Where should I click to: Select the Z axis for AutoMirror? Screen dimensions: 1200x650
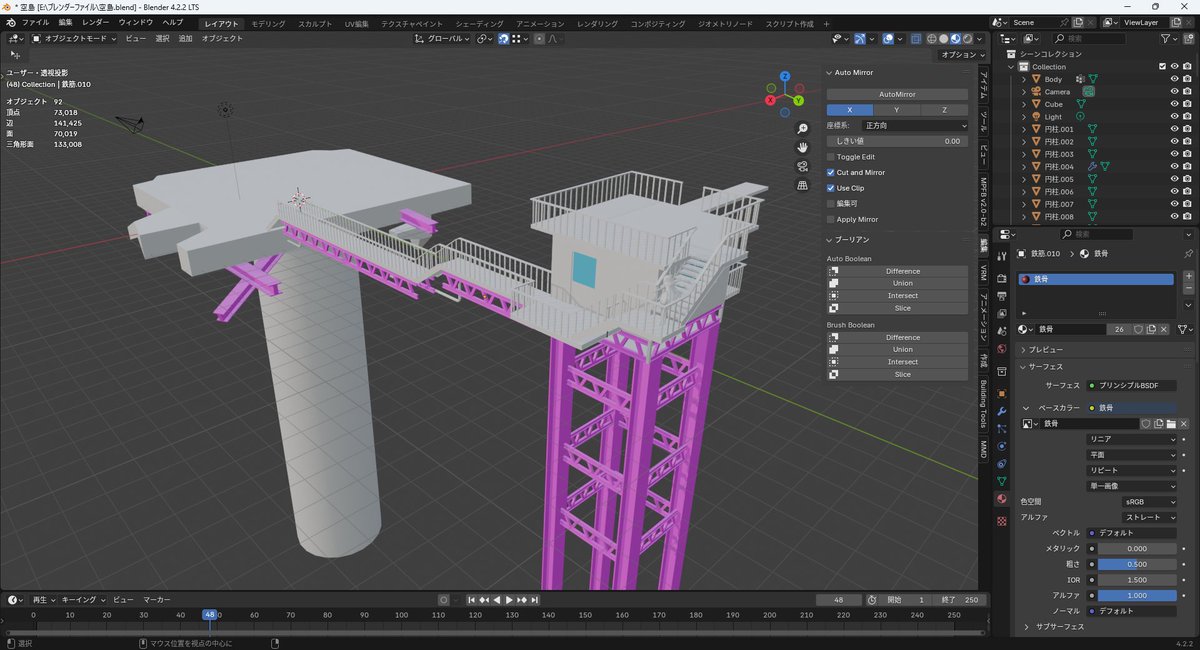tap(945, 110)
